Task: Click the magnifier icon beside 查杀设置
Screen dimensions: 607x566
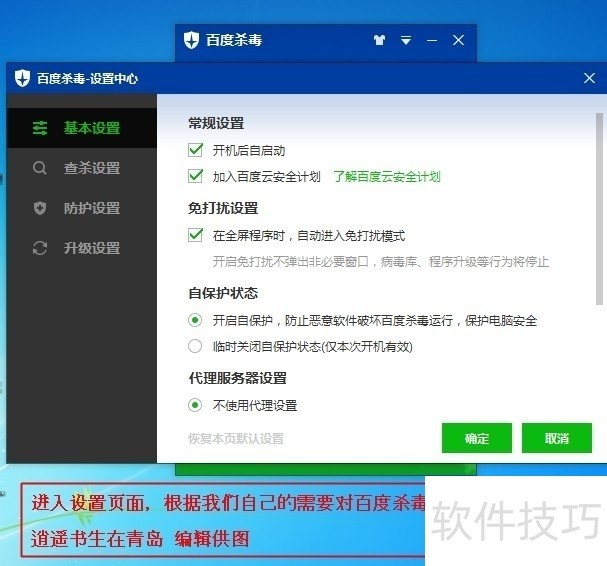Action: point(39,168)
